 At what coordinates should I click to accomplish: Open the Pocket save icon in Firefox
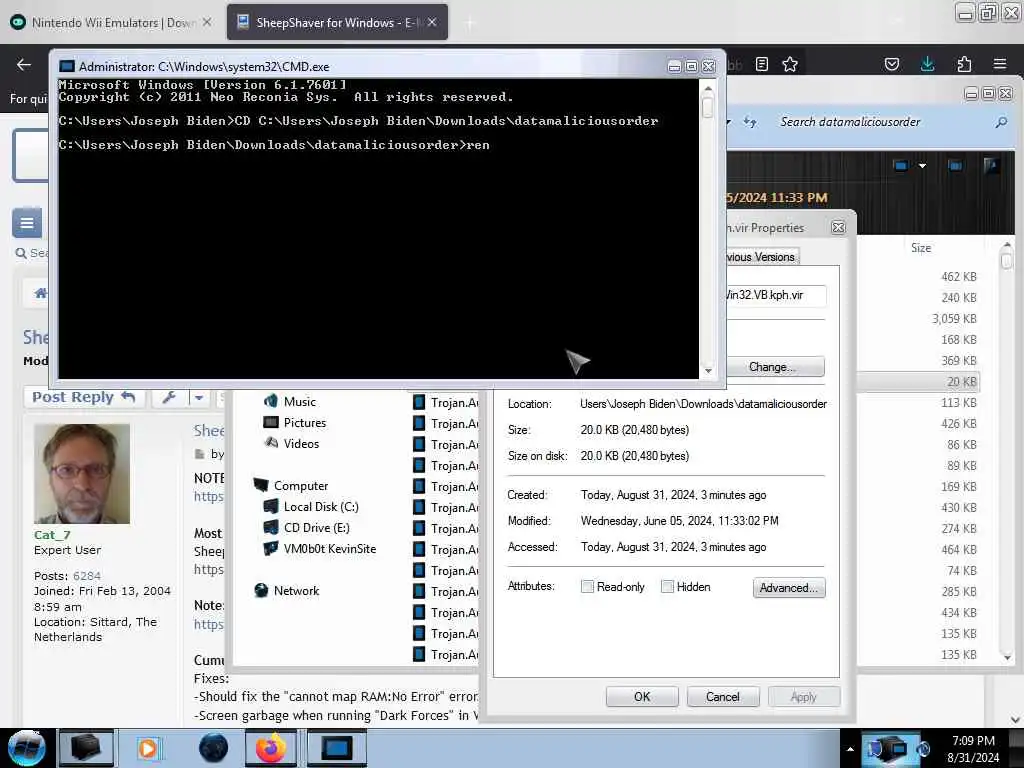(x=891, y=64)
